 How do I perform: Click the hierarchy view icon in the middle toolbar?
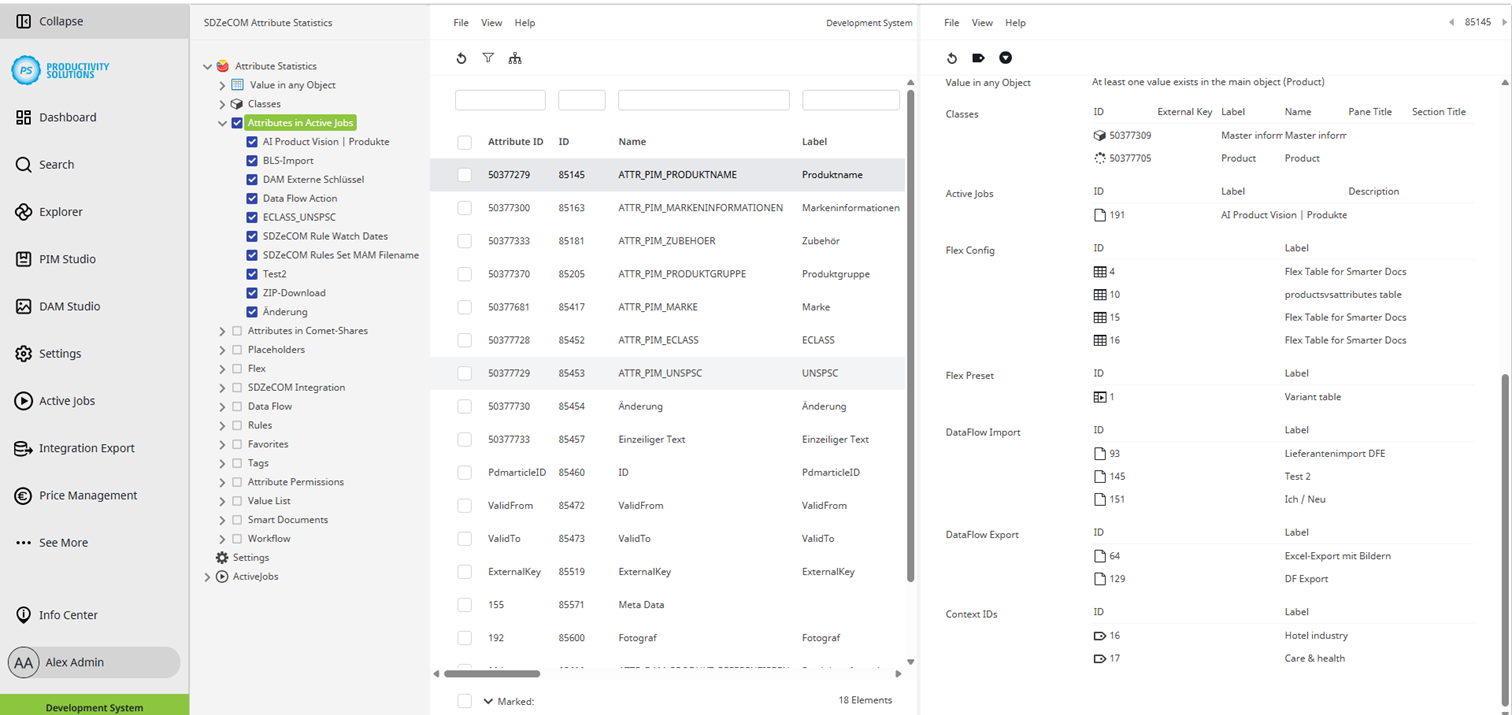click(515, 58)
